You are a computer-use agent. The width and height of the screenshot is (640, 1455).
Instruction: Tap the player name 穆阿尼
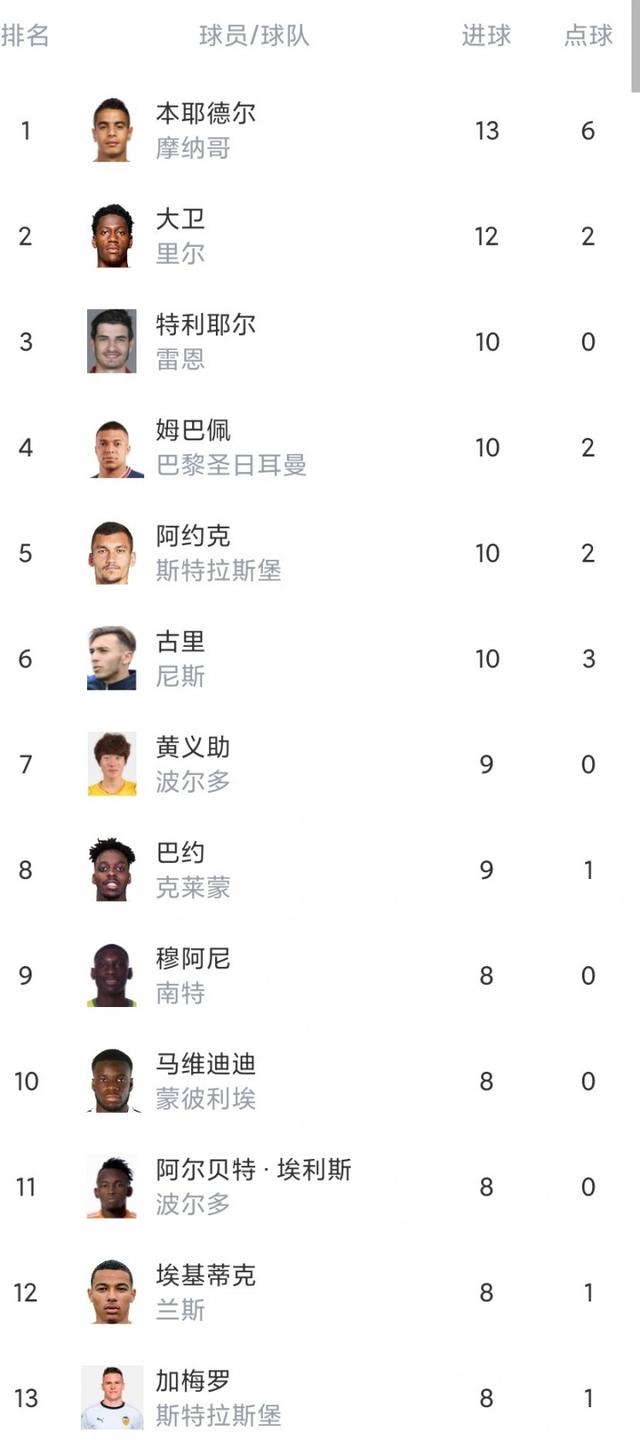pos(193,958)
